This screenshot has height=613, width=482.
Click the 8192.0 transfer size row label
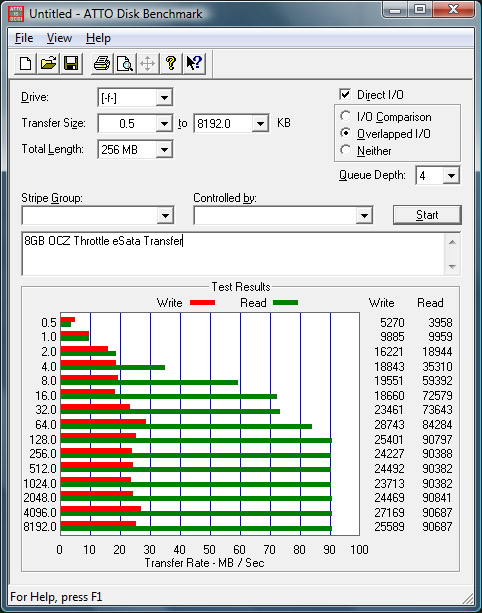pos(40,527)
